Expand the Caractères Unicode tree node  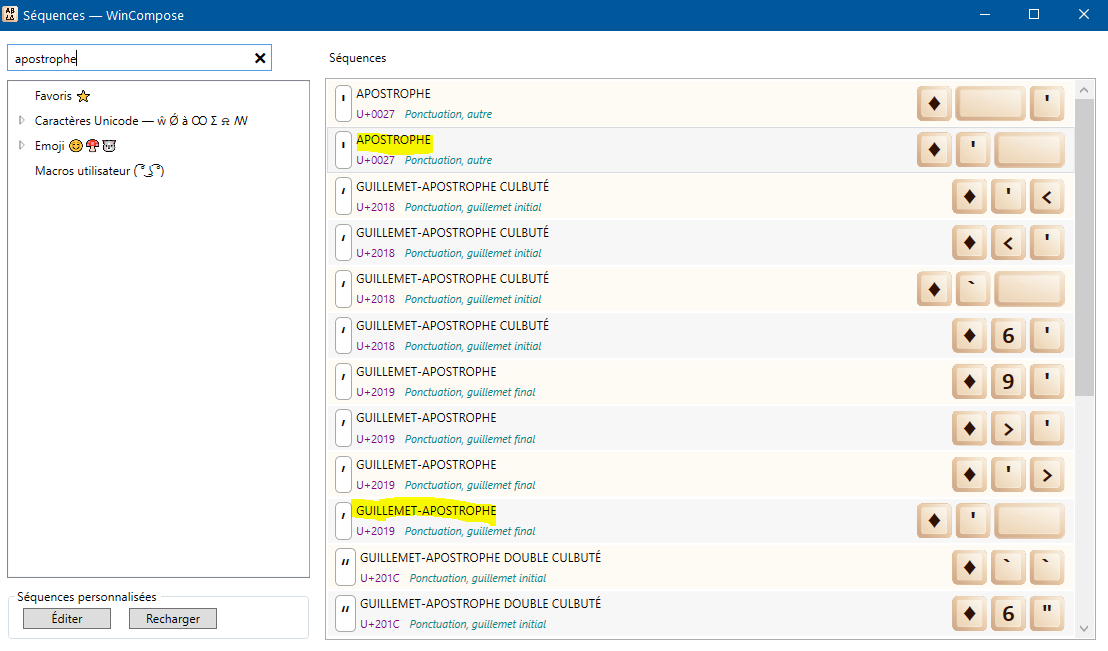(x=22, y=120)
